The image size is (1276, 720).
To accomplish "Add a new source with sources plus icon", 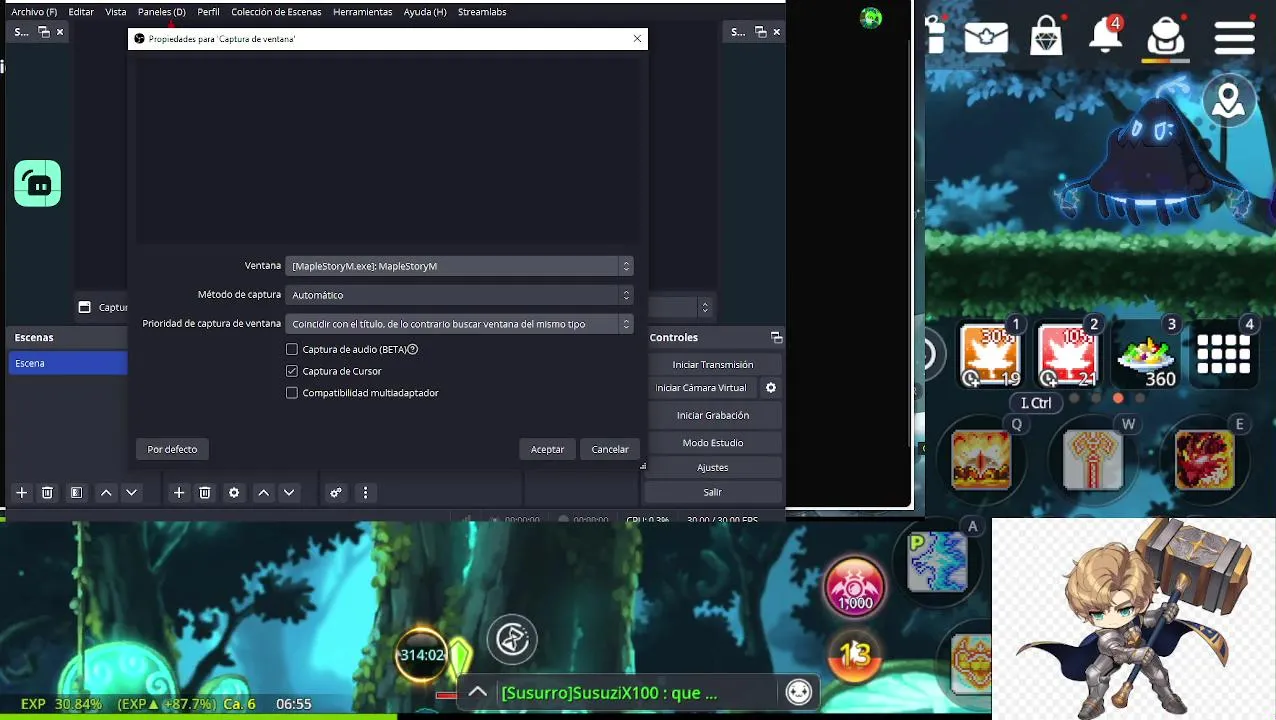I will (179, 493).
